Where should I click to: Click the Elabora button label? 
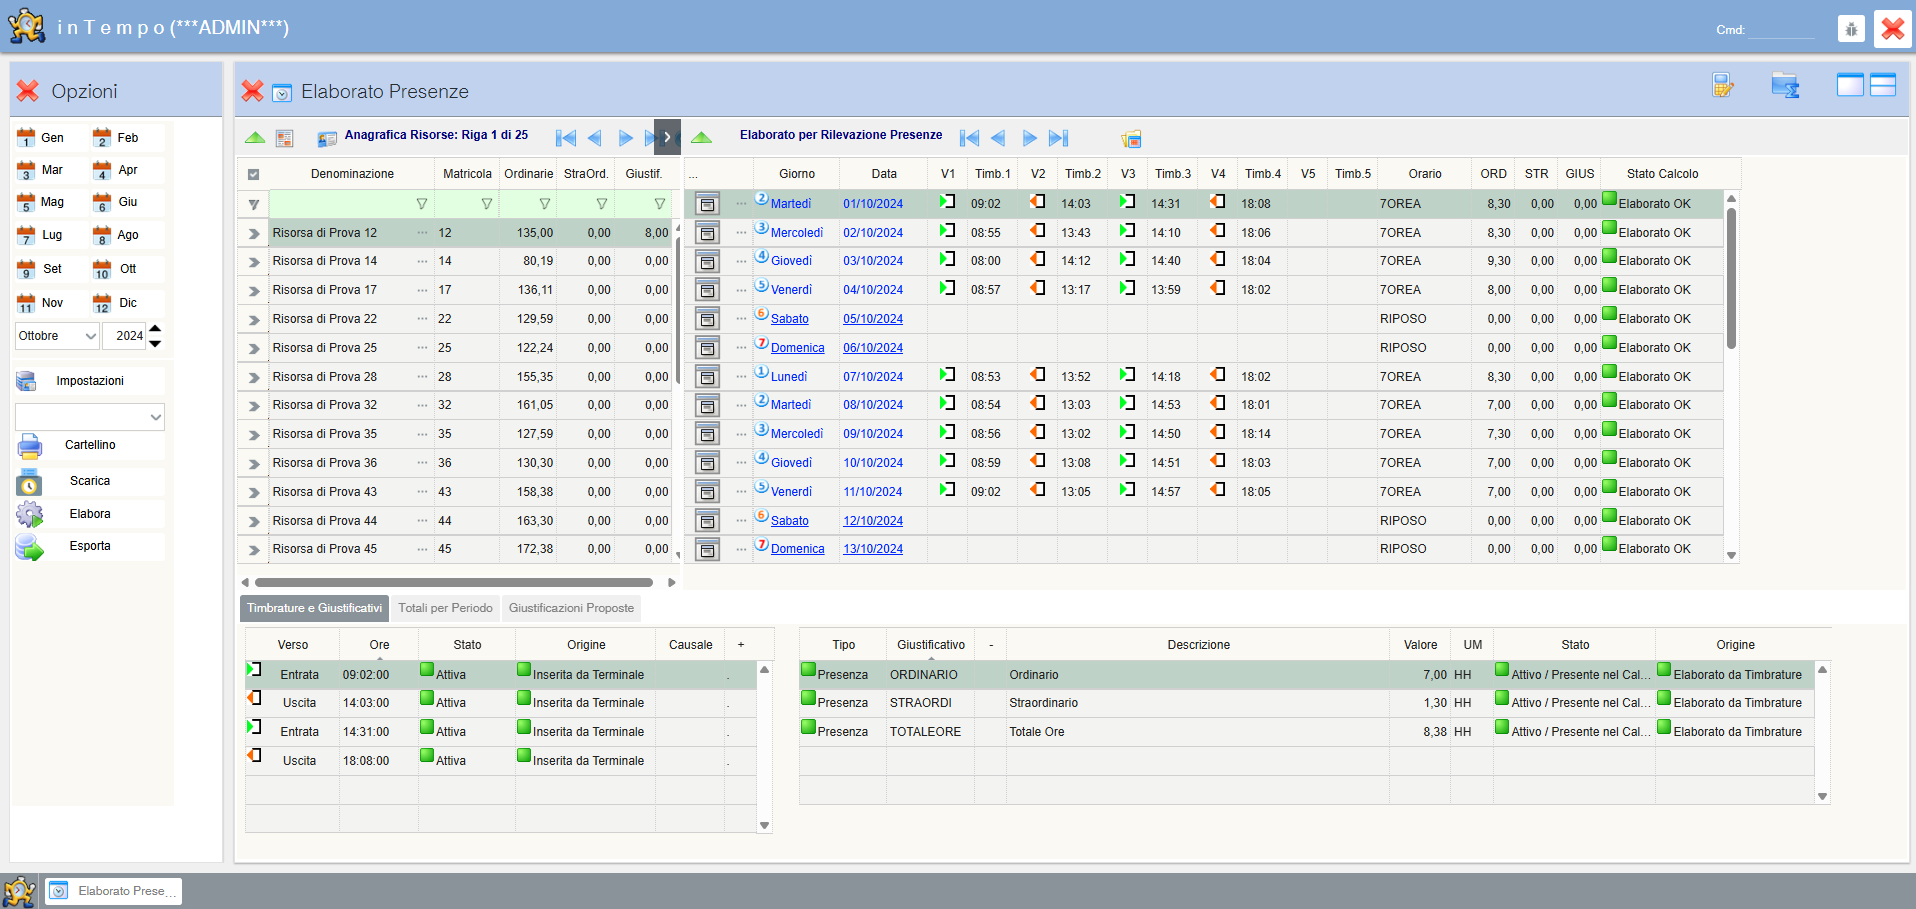click(x=90, y=514)
